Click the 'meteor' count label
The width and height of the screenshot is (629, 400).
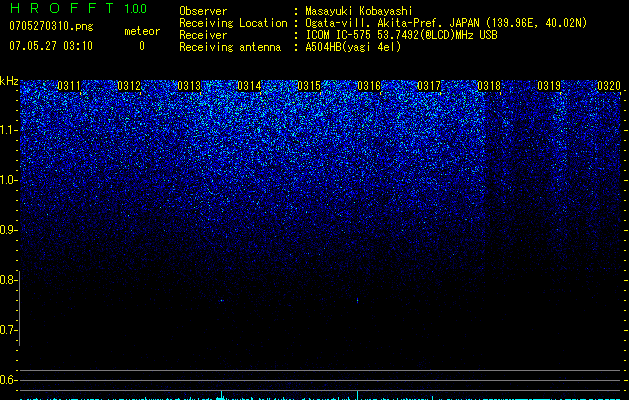[x=142, y=31]
